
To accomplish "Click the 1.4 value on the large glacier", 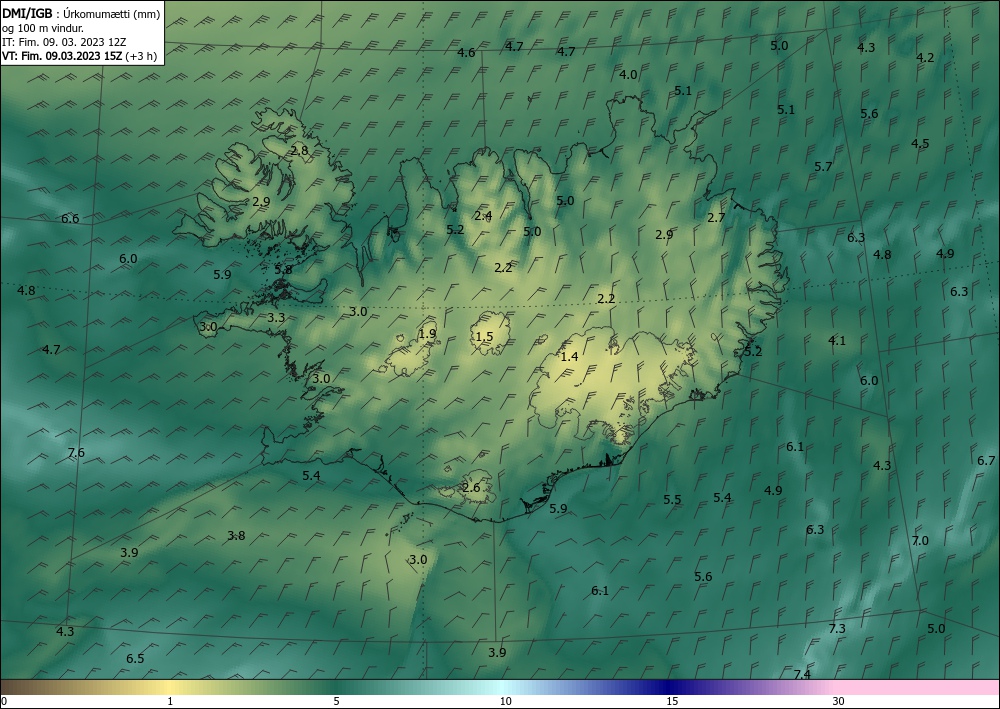I will 569,356.
